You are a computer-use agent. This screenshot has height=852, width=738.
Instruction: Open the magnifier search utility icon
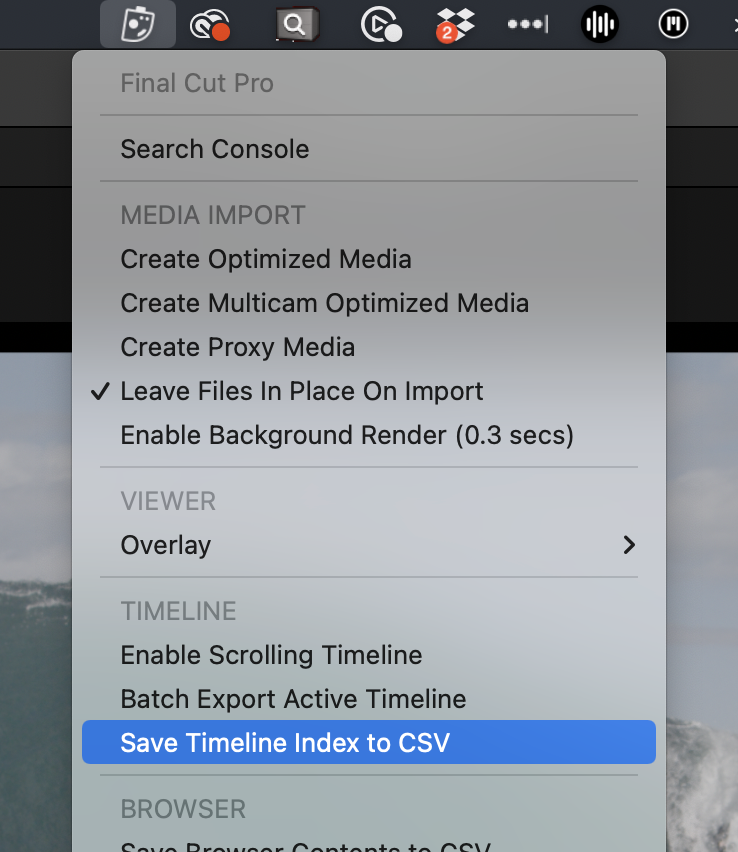point(296,24)
